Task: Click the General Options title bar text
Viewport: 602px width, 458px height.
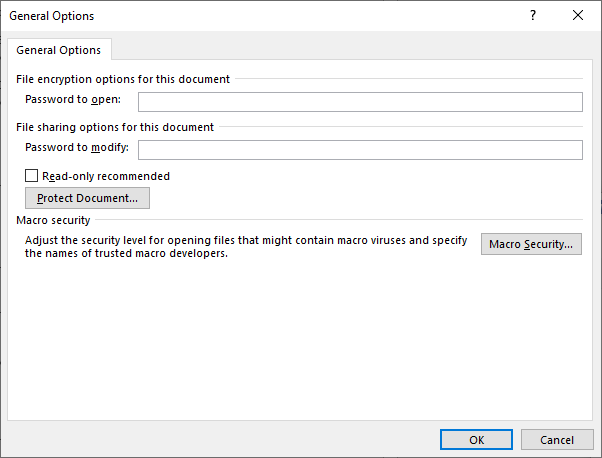Action: [x=51, y=16]
